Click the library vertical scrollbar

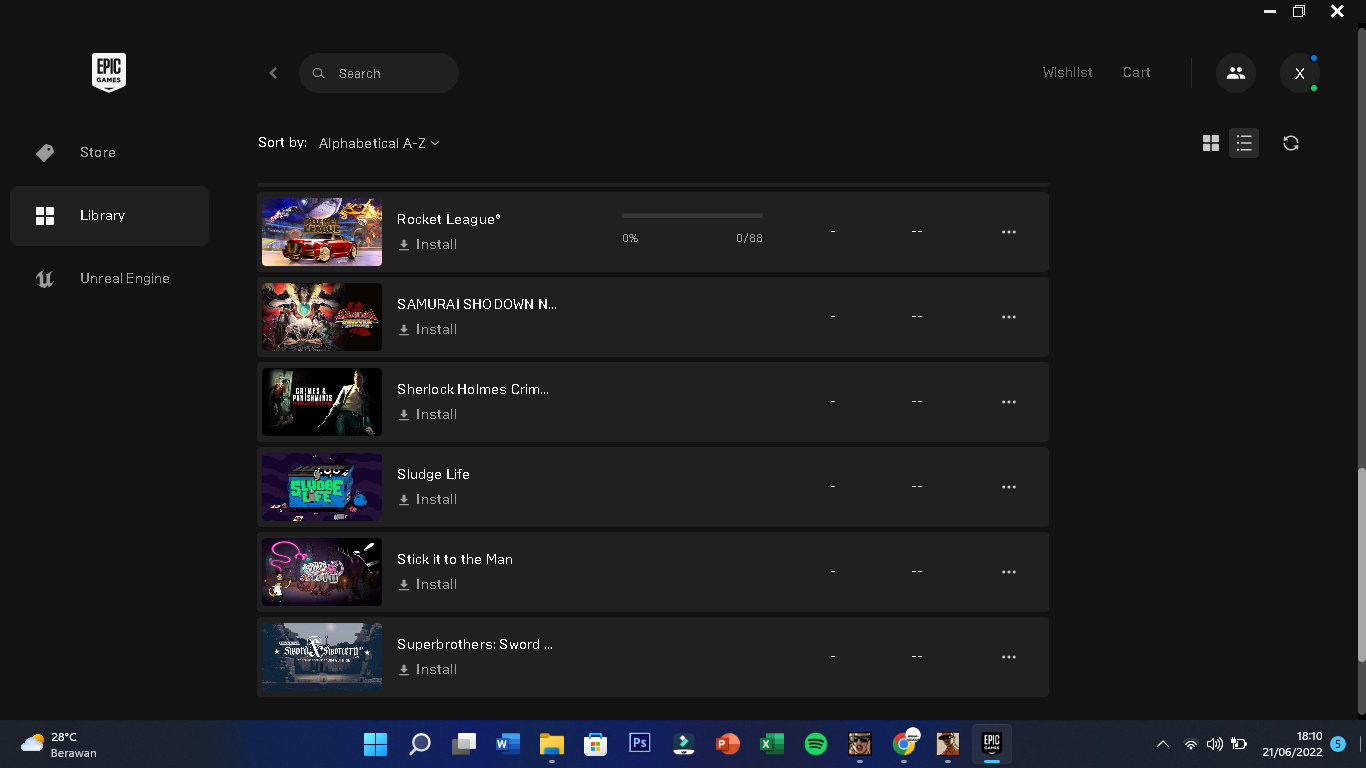click(x=1361, y=565)
